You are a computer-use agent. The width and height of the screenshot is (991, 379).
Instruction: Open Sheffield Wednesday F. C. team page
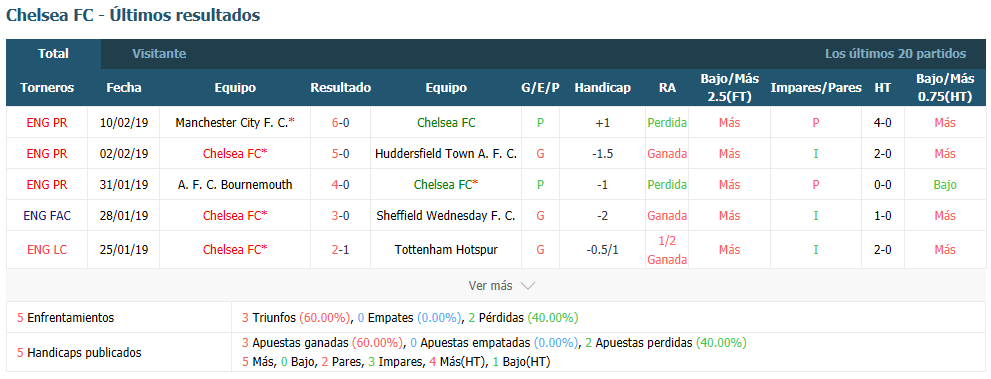click(446, 215)
